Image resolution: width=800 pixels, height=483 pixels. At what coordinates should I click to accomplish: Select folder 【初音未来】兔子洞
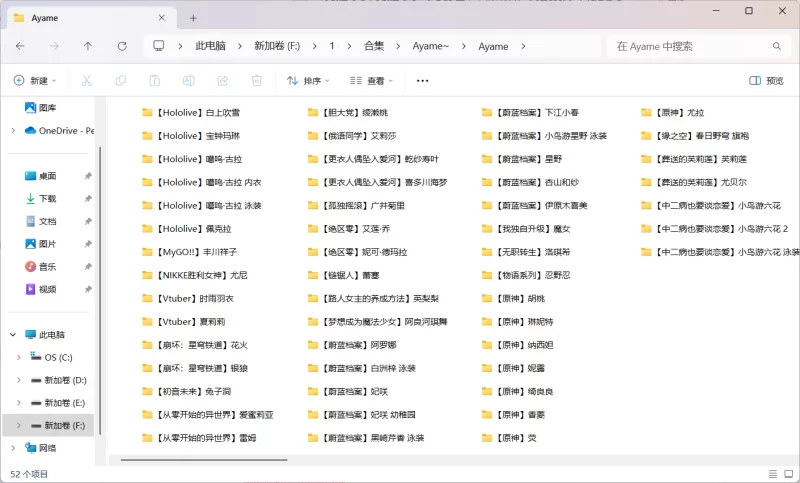[x=187, y=392]
